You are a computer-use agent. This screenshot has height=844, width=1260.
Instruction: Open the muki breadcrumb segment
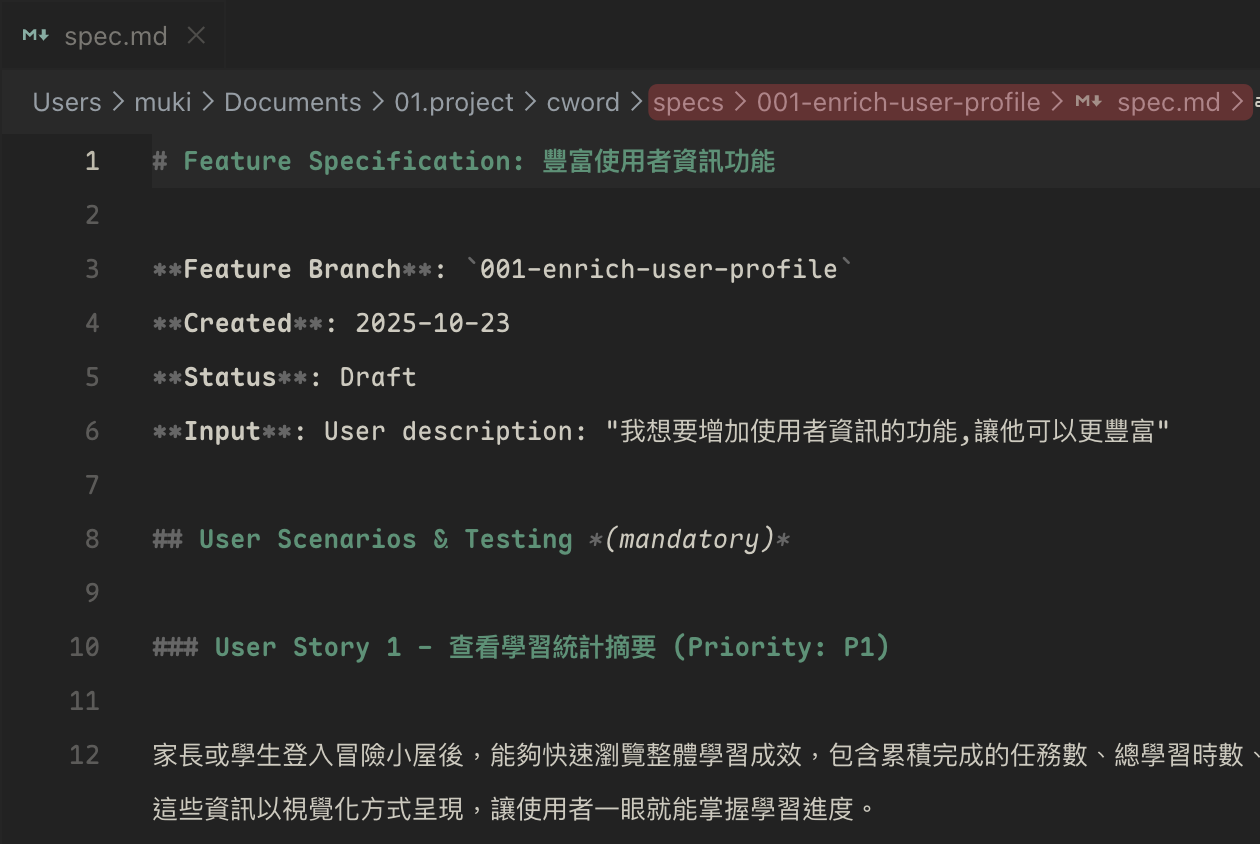163,102
